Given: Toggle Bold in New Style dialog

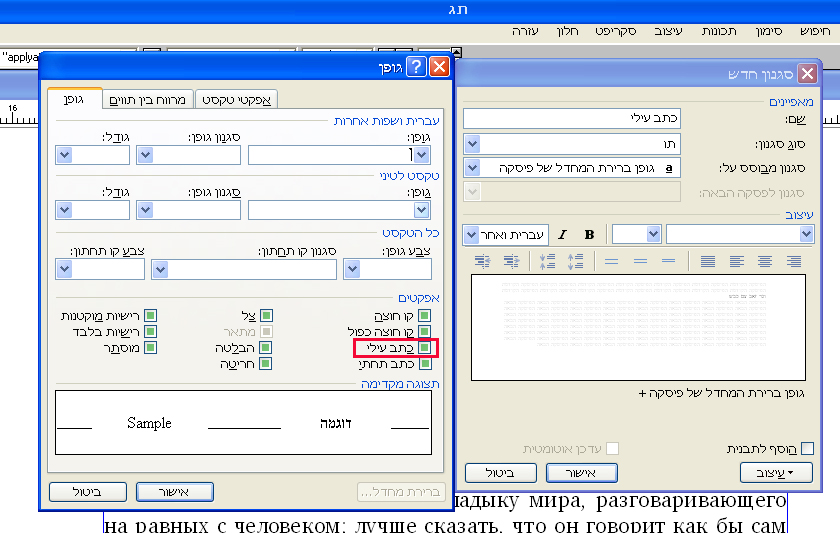Looking at the screenshot, I should [x=589, y=235].
